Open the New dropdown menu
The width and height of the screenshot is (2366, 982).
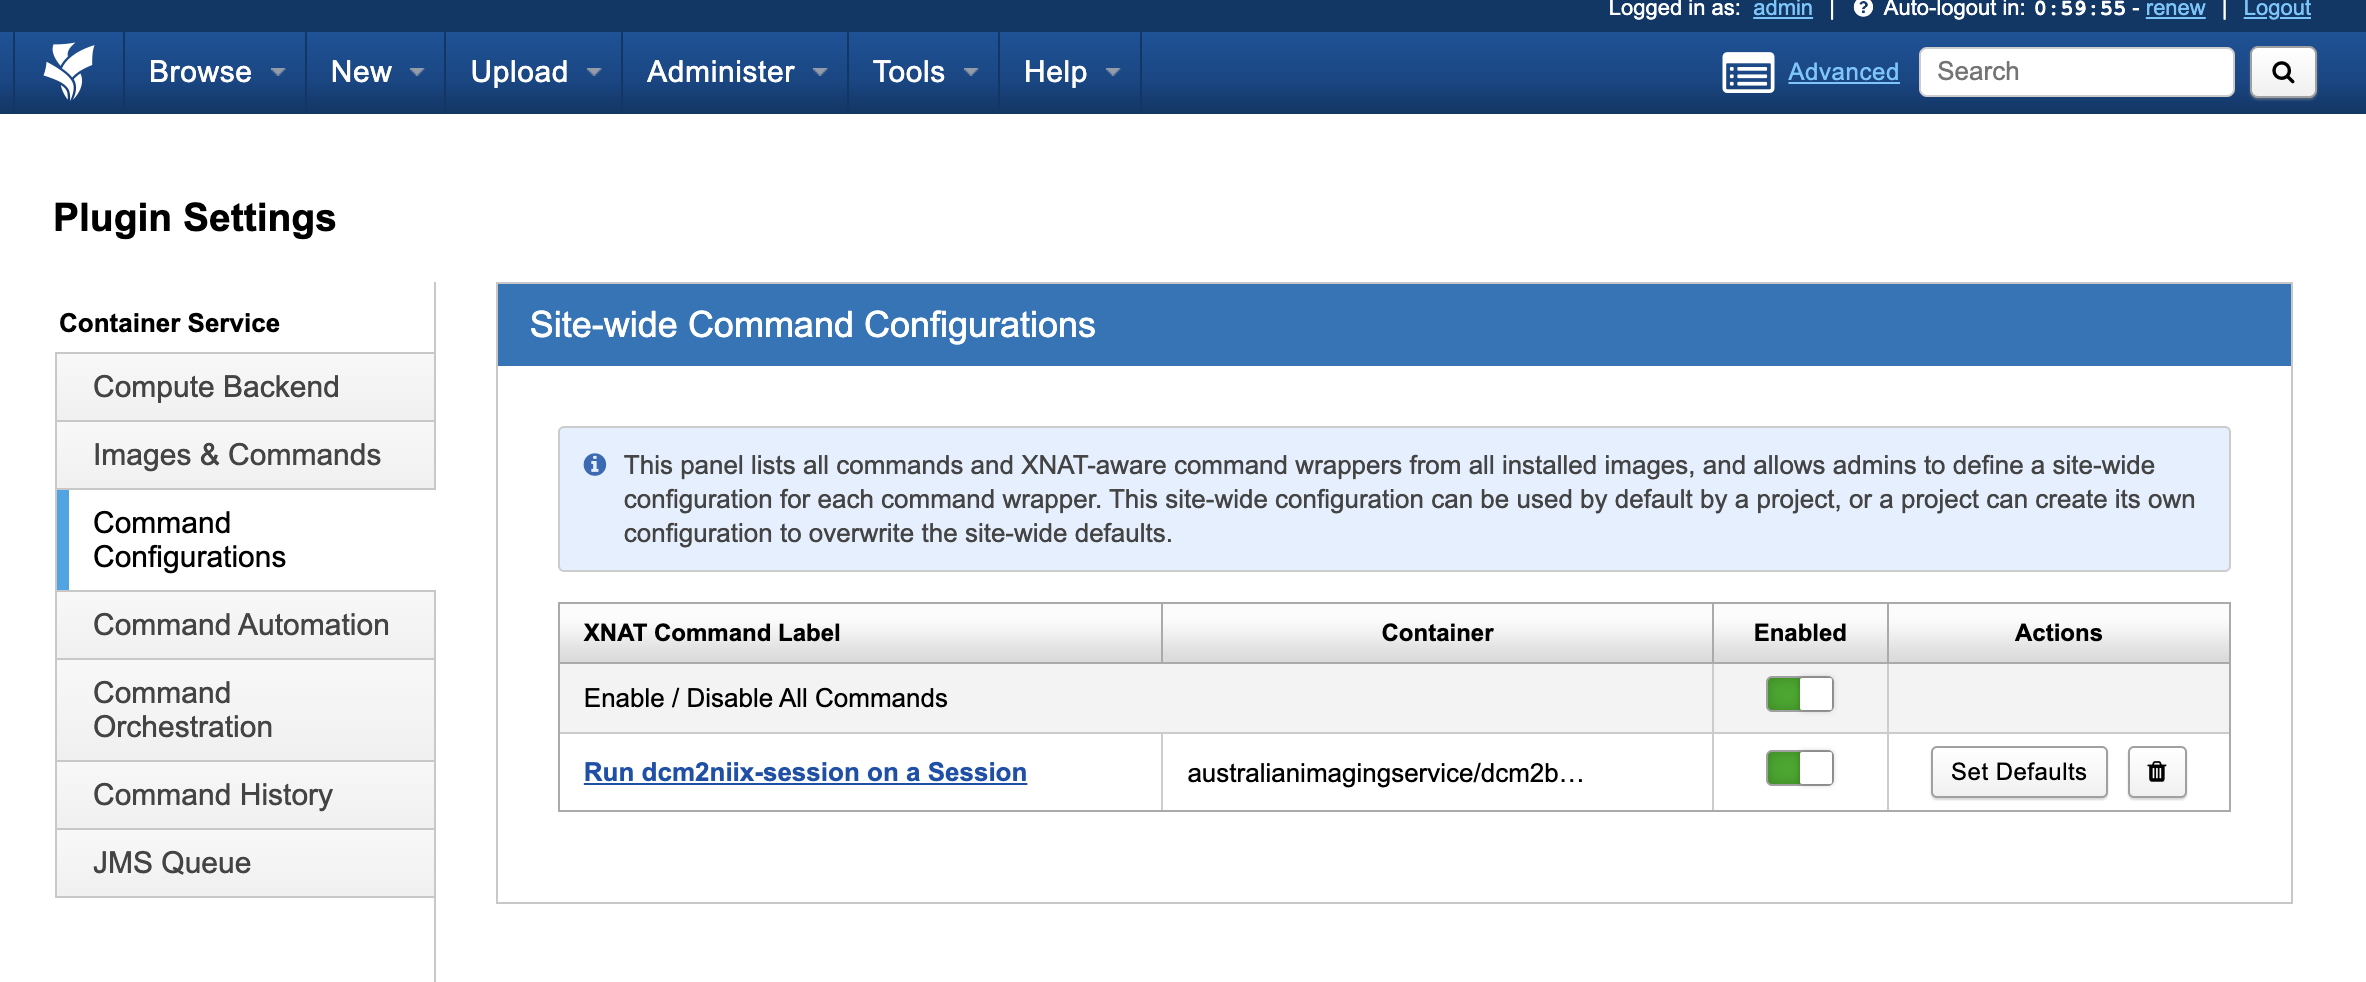(x=376, y=72)
